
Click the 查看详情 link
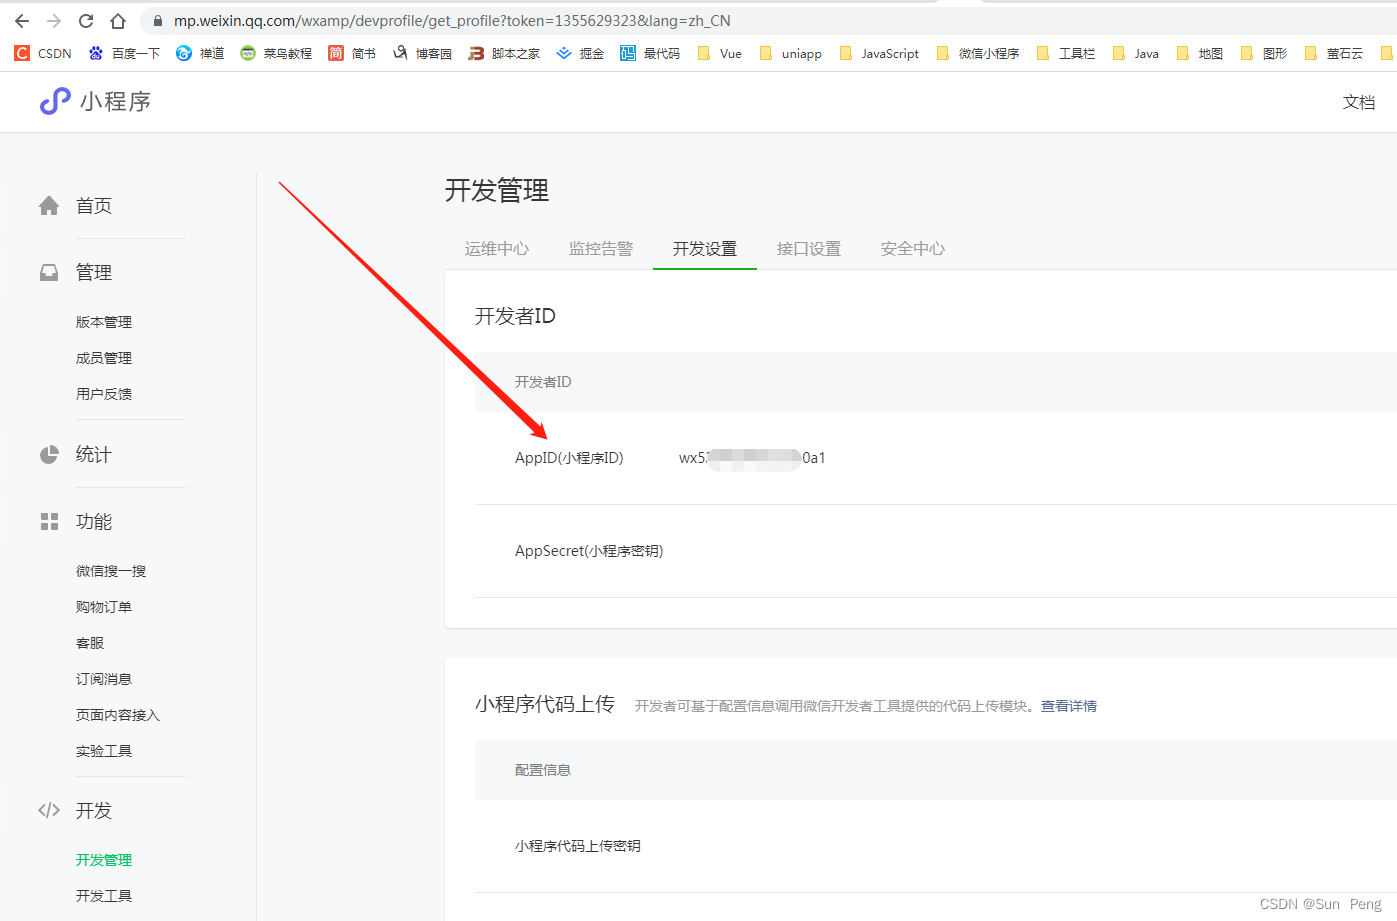click(x=1069, y=706)
